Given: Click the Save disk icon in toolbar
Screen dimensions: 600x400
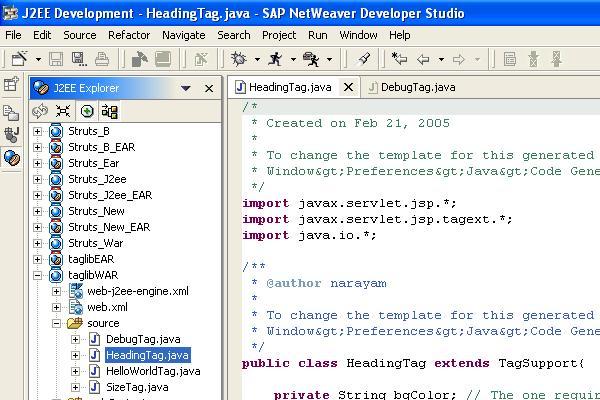Looking at the screenshot, I should tap(56, 60).
